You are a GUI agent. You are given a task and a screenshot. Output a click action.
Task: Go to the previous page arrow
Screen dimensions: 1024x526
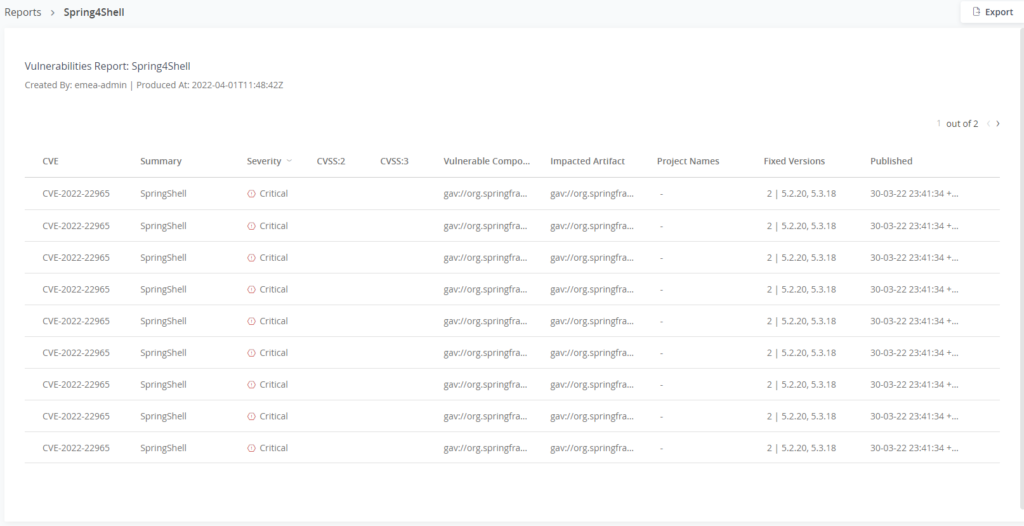tap(989, 124)
